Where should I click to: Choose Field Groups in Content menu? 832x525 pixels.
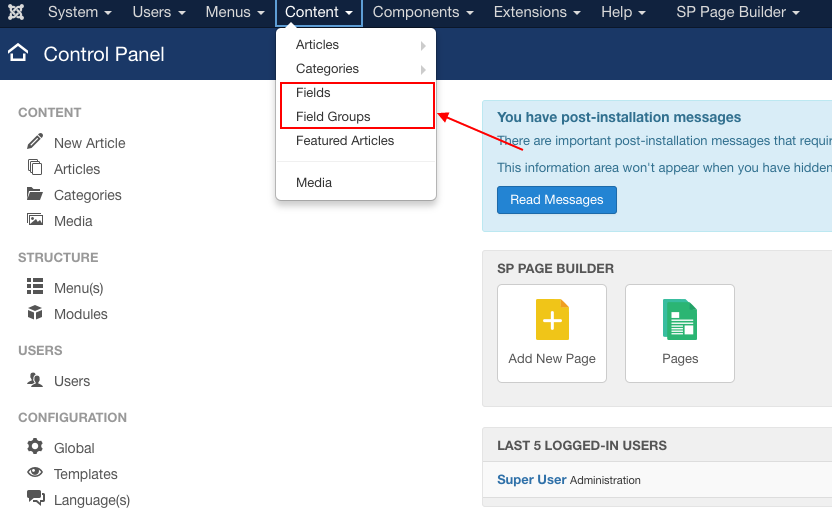333,117
